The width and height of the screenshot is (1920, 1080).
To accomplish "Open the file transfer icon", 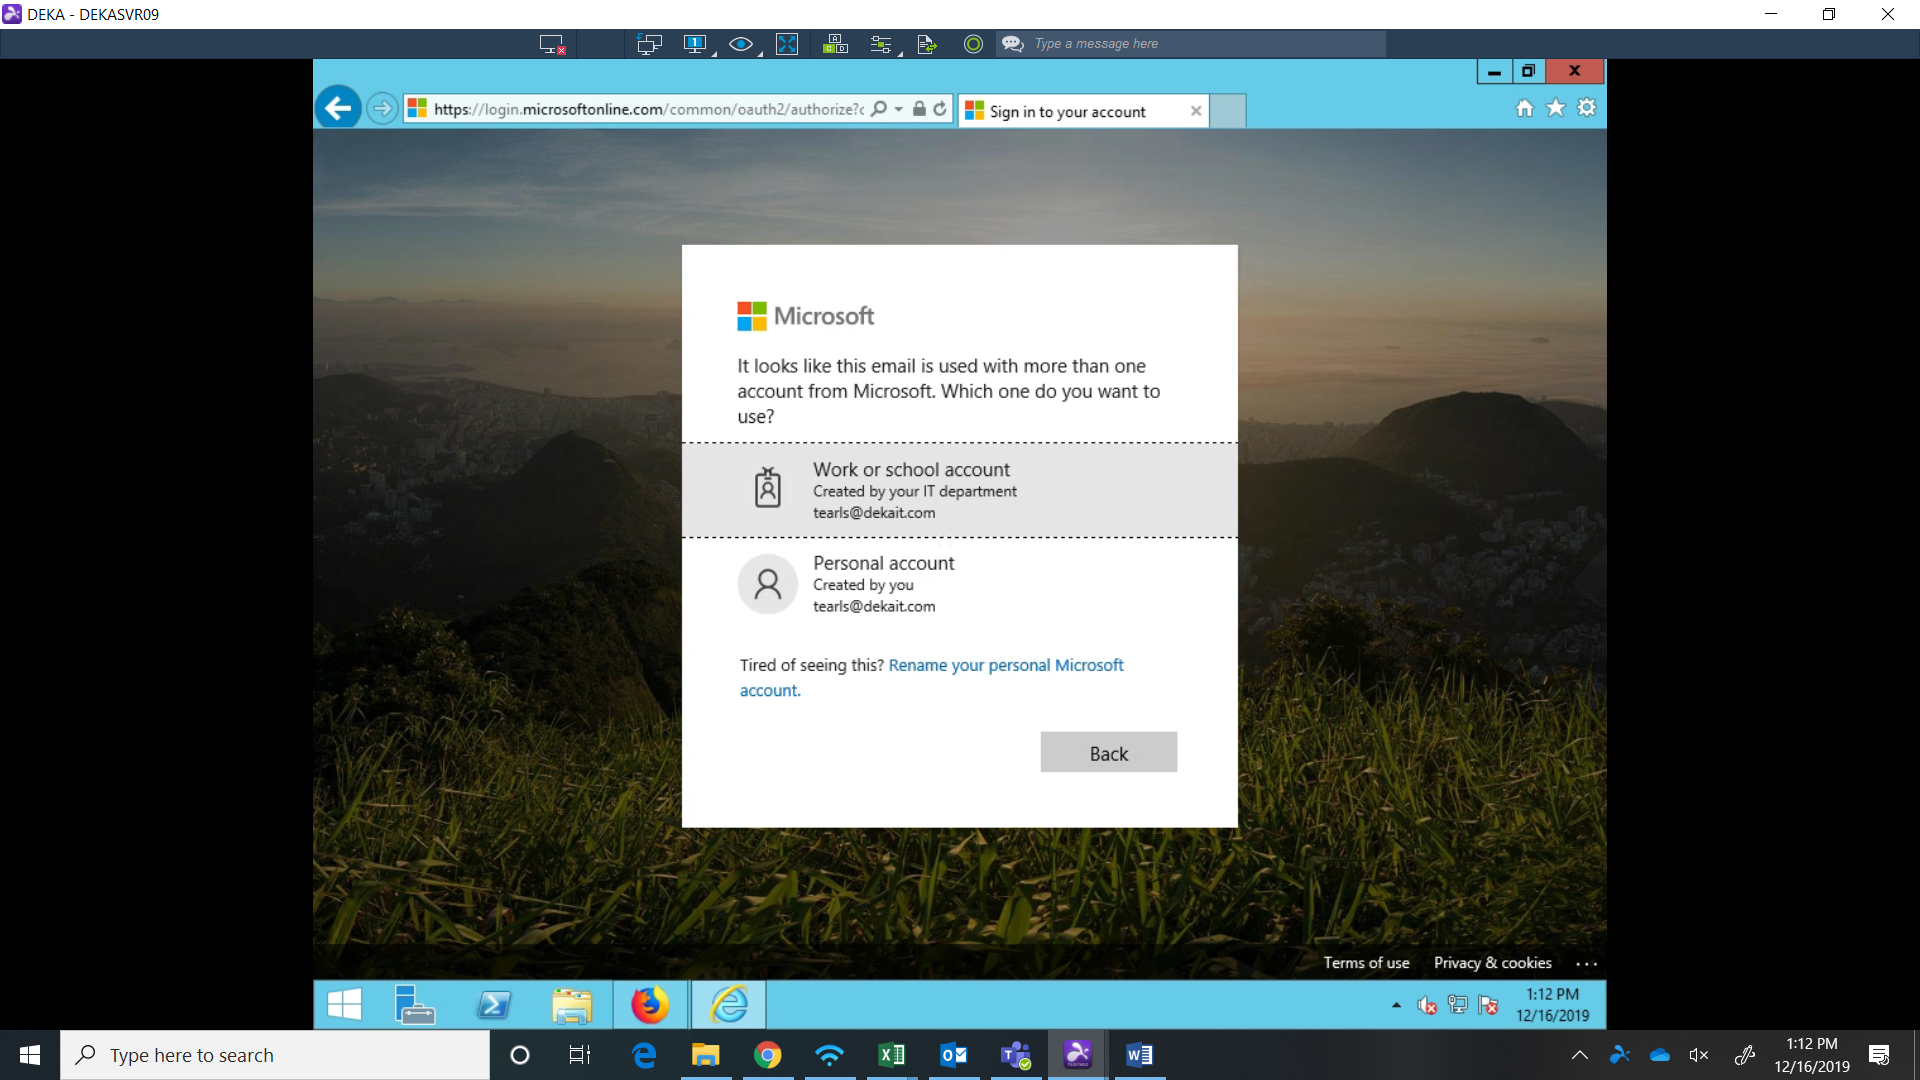I will tap(926, 44).
